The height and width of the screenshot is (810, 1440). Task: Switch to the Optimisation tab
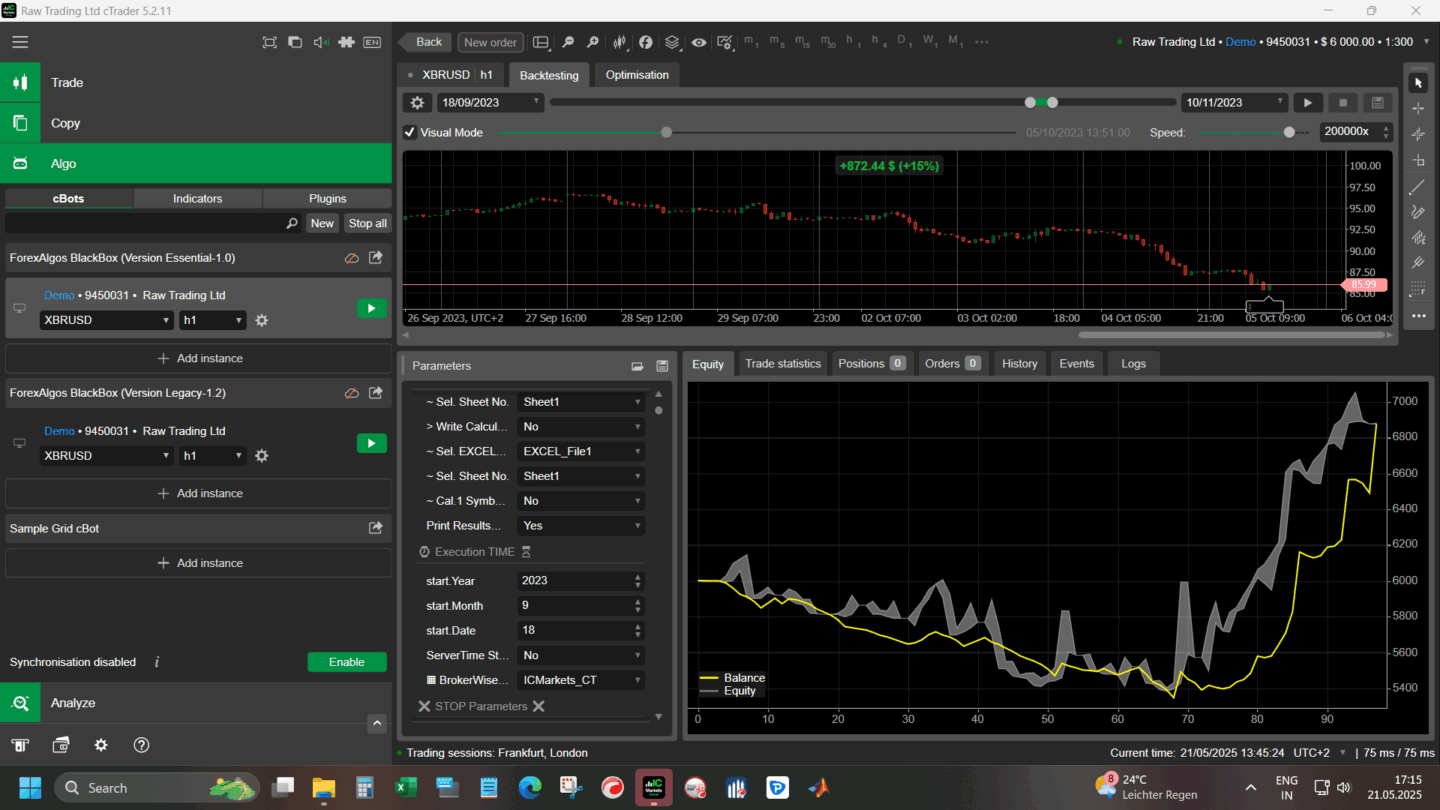[637, 75]
